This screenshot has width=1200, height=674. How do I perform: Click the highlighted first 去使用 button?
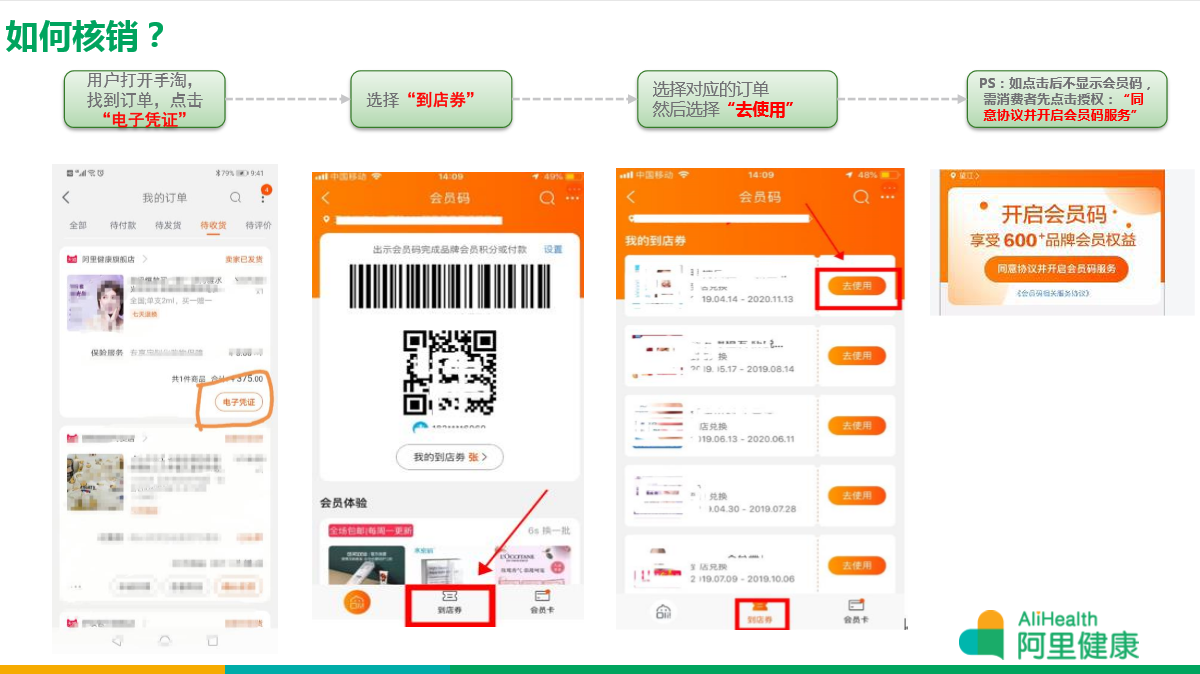pos(857,286)
